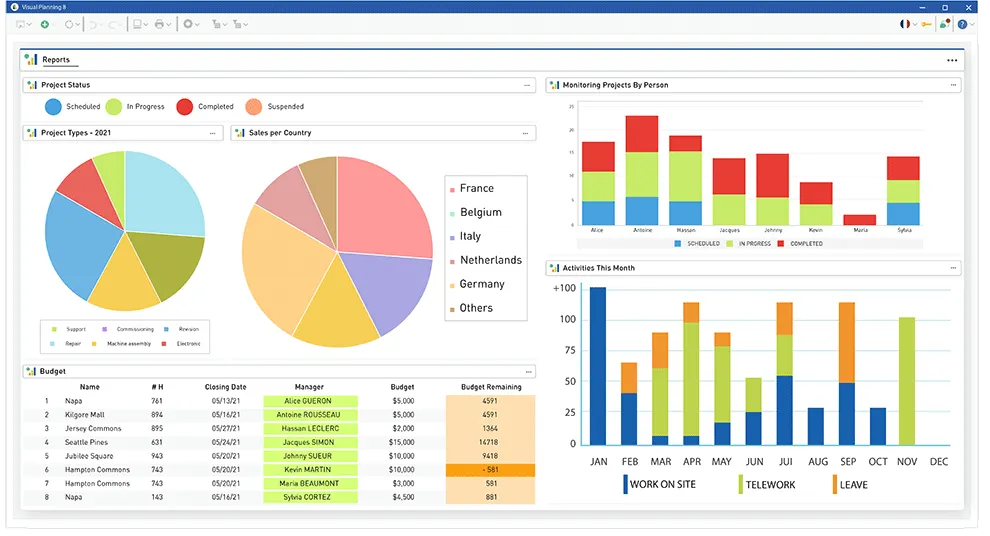Open the blue help question mark icon

(x=962, y=24)
